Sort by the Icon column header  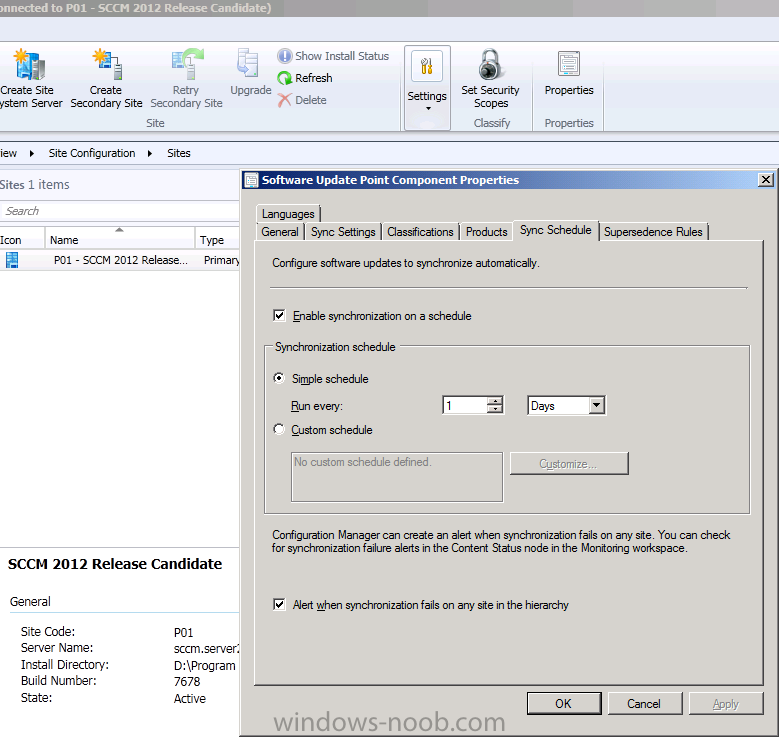pyautogui.click(x=22, y=238)
